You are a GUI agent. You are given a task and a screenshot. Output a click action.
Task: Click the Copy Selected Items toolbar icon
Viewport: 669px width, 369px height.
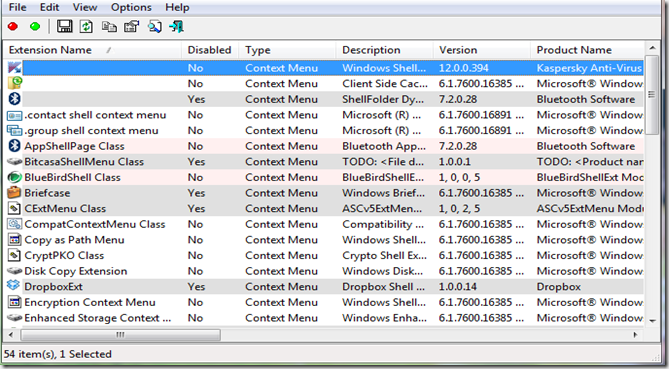point(109,27)
